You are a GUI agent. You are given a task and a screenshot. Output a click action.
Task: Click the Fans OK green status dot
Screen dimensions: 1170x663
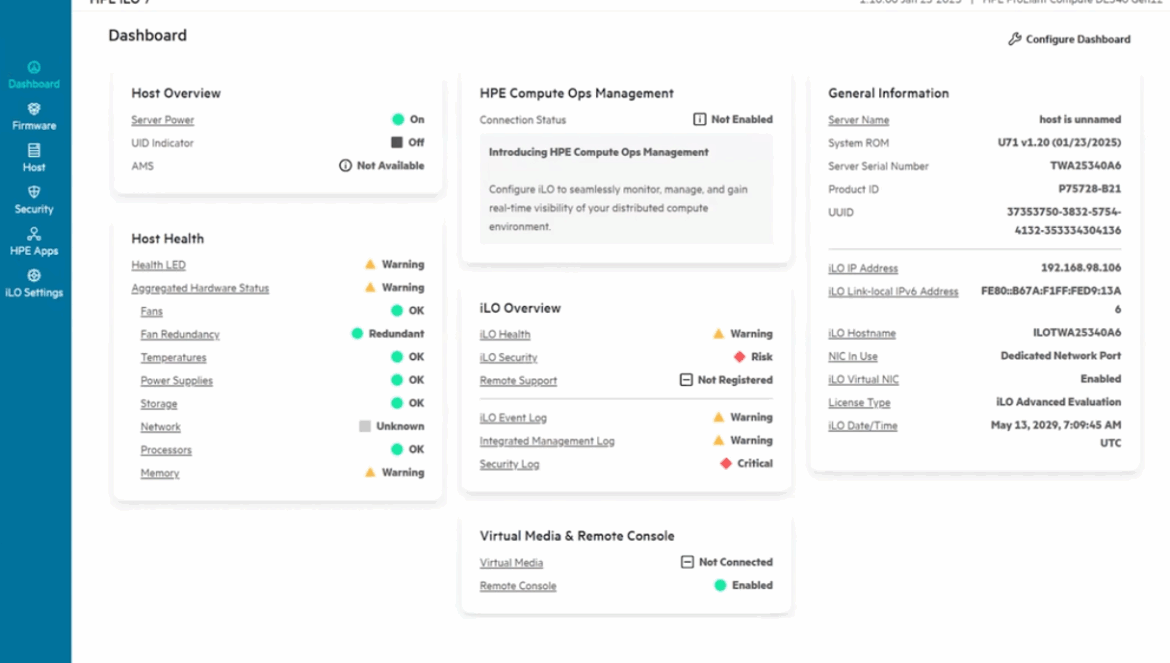(x=397, y=310)
